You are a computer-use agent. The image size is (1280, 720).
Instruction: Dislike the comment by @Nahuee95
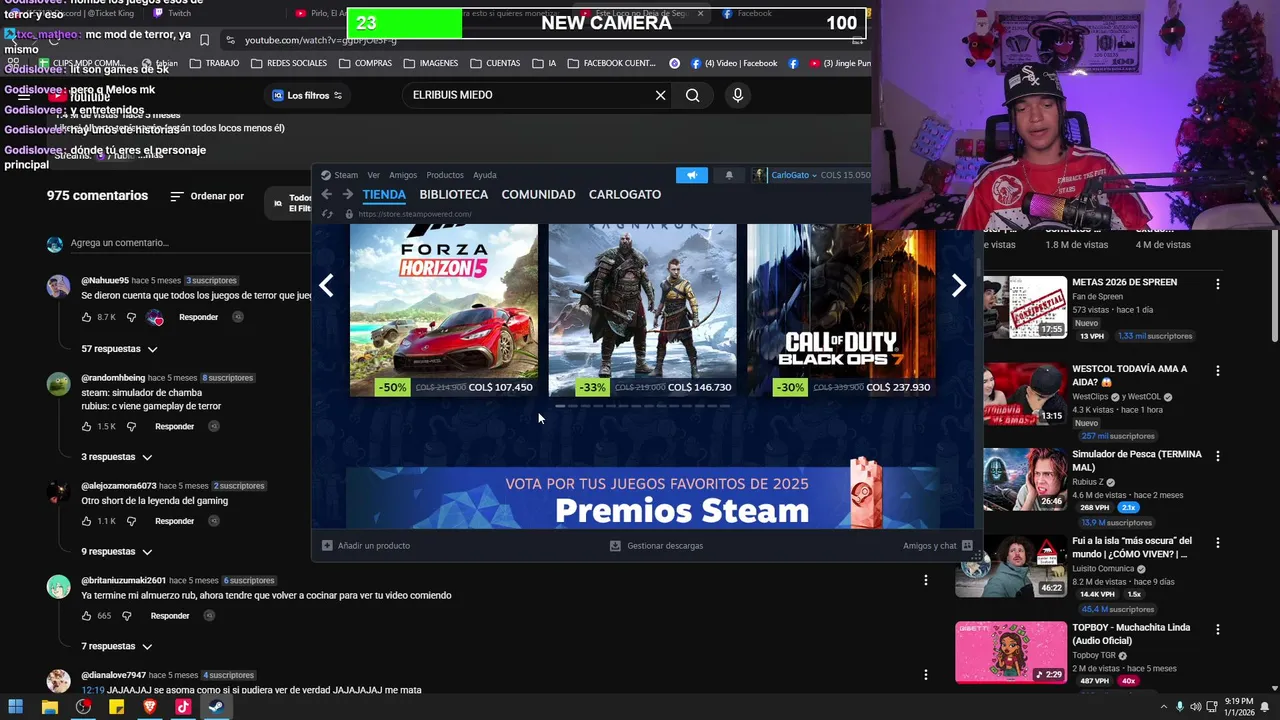(x=131, y=317)
